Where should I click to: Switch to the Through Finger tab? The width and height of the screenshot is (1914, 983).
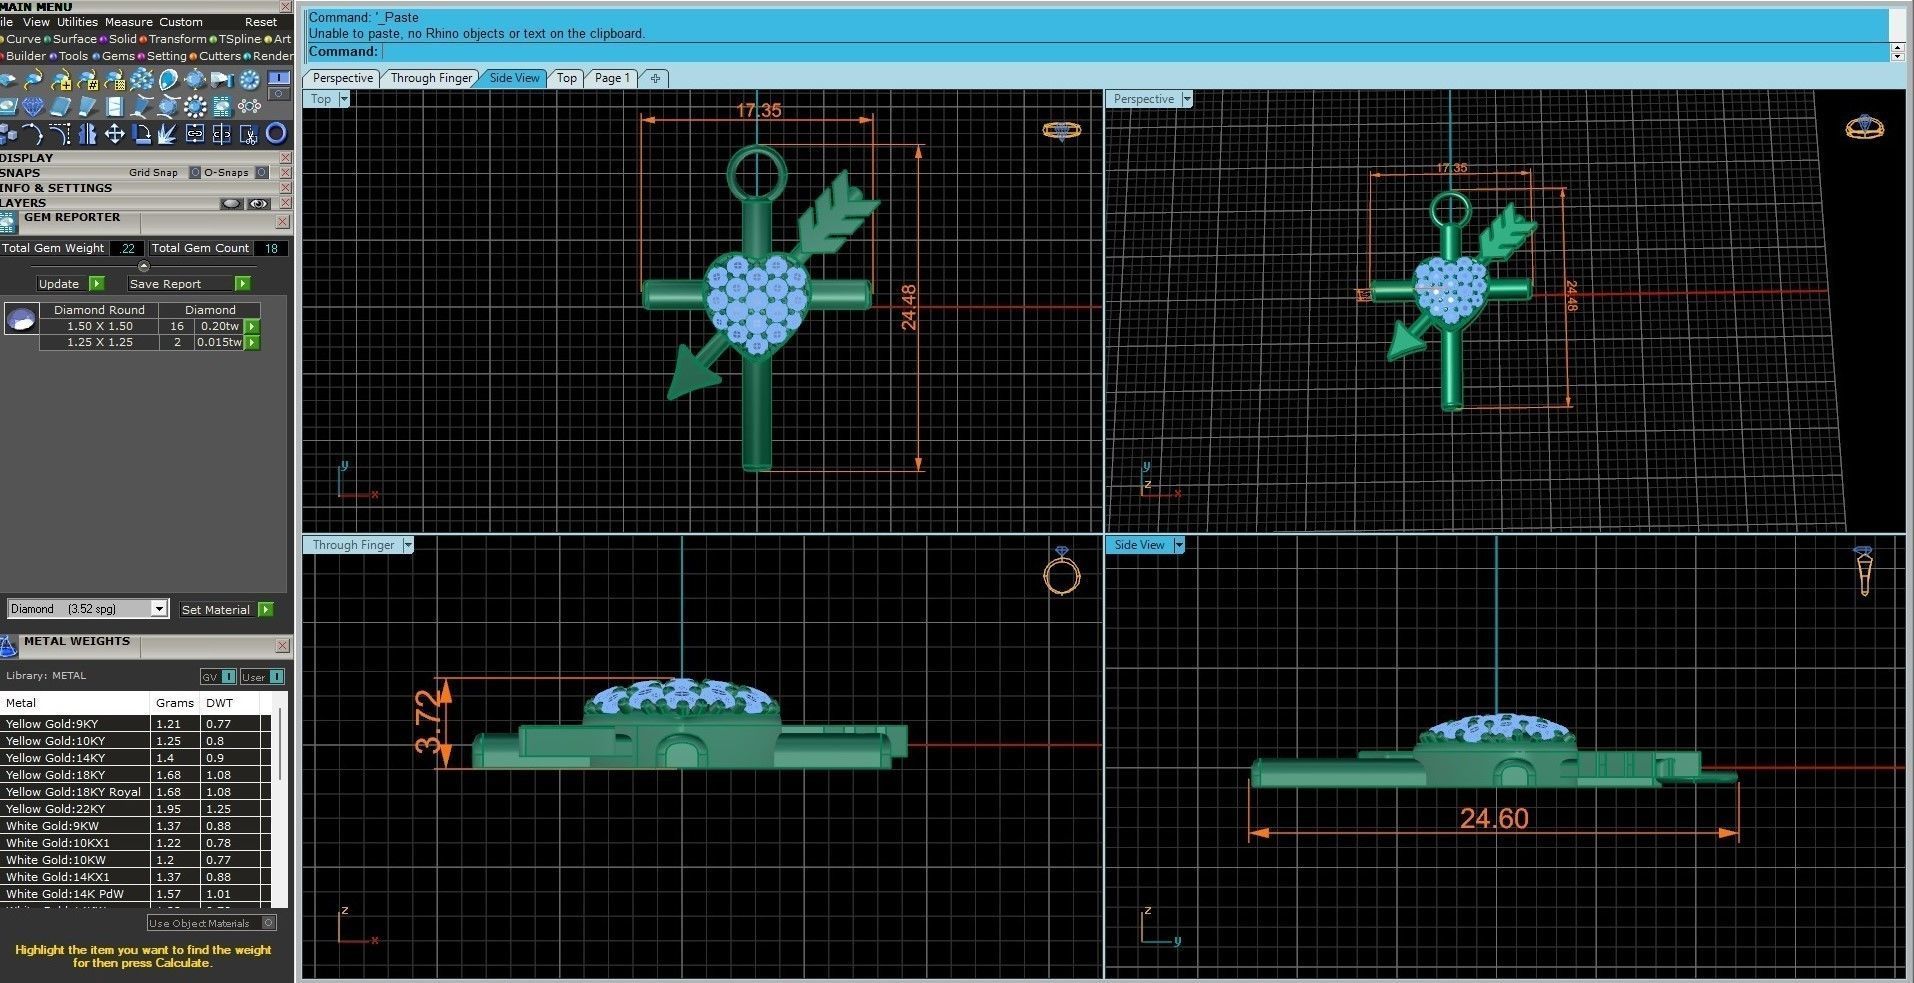click(x=431, y=78)
